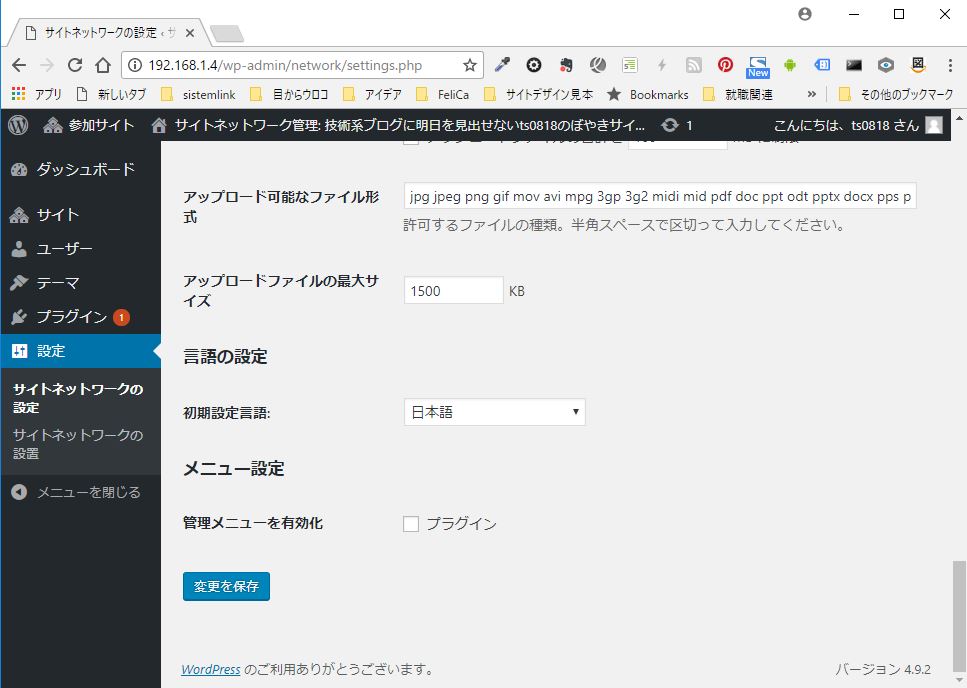Image resolution: width=967 pixels, height=688 pixels.
Task: Click the black gear-circle extension icon
Action: click(x=534, y=65)
